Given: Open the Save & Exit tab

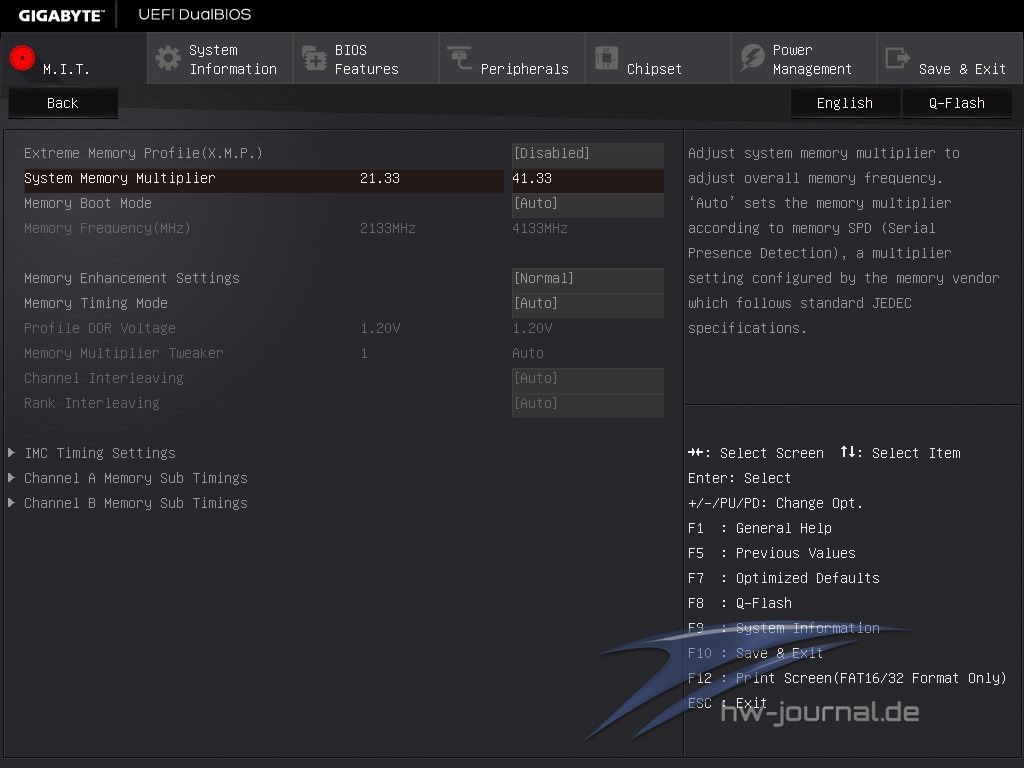Looking at the screenshot, I should coord(950,58).
